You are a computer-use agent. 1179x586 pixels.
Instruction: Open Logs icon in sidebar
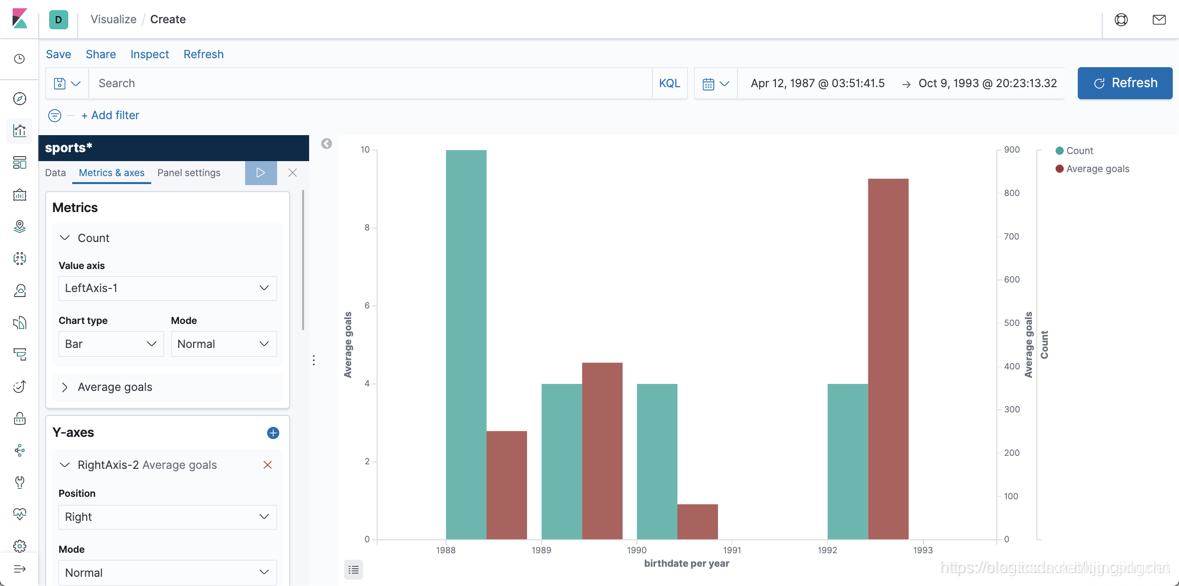(x=20, y=323)
